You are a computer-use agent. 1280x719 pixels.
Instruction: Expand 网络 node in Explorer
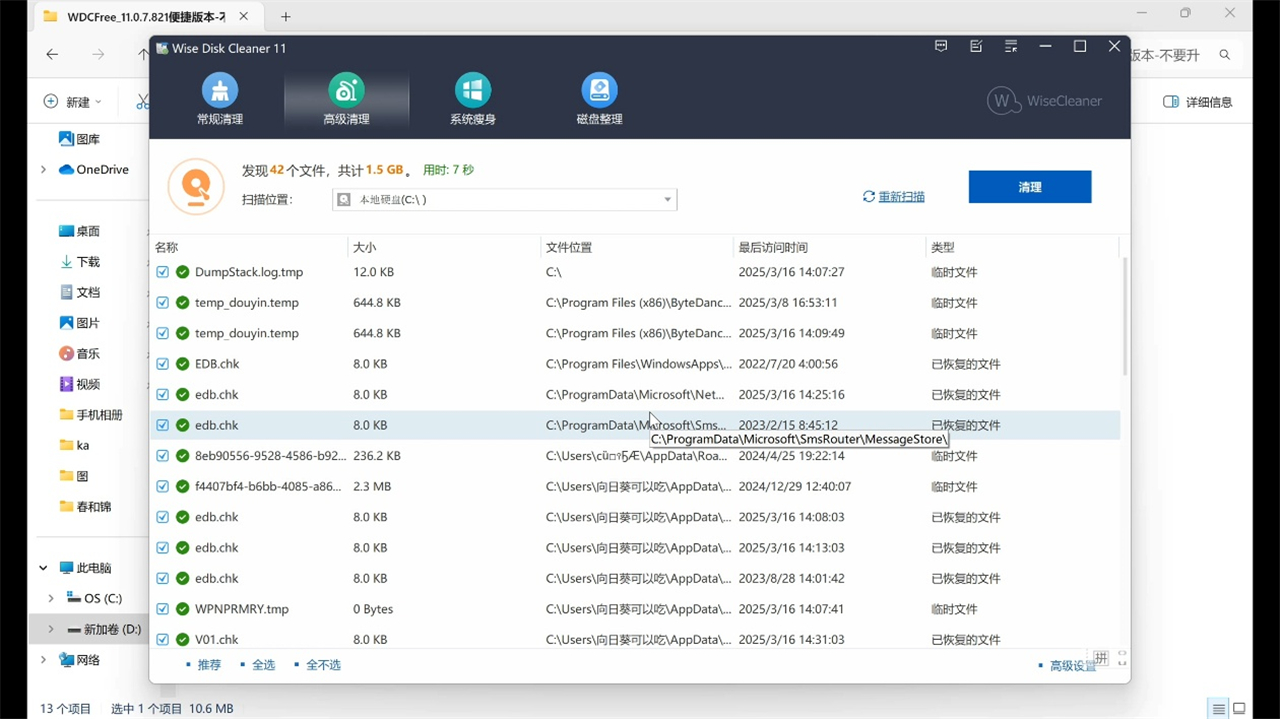[43, 660]
